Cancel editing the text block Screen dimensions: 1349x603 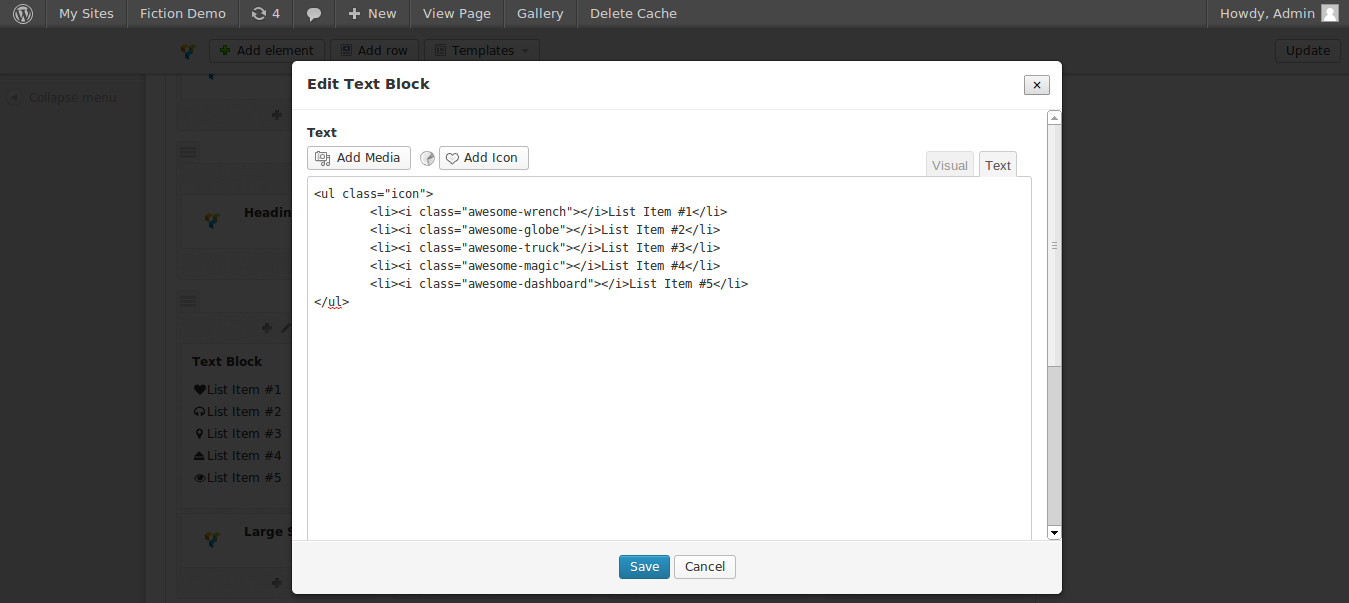pos(705,567)
